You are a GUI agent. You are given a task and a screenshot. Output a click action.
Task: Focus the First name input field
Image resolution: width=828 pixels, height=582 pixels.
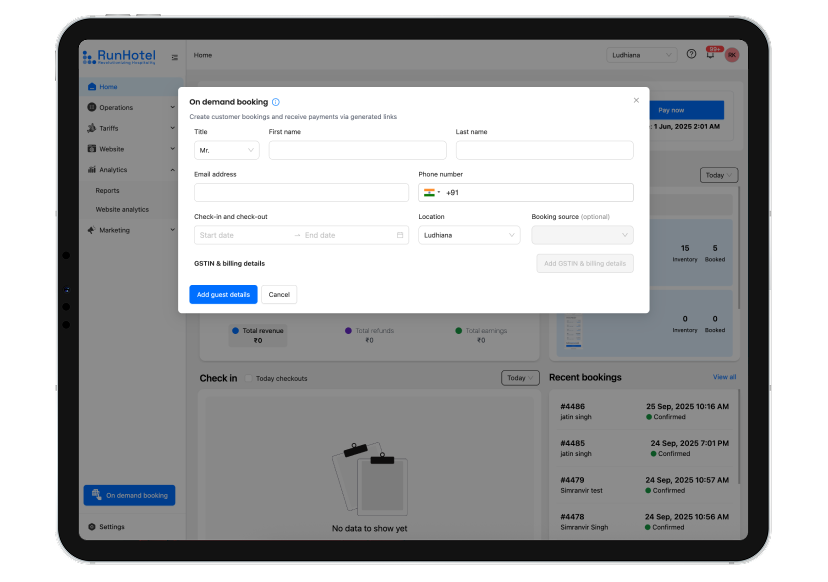tap(357, 151)
